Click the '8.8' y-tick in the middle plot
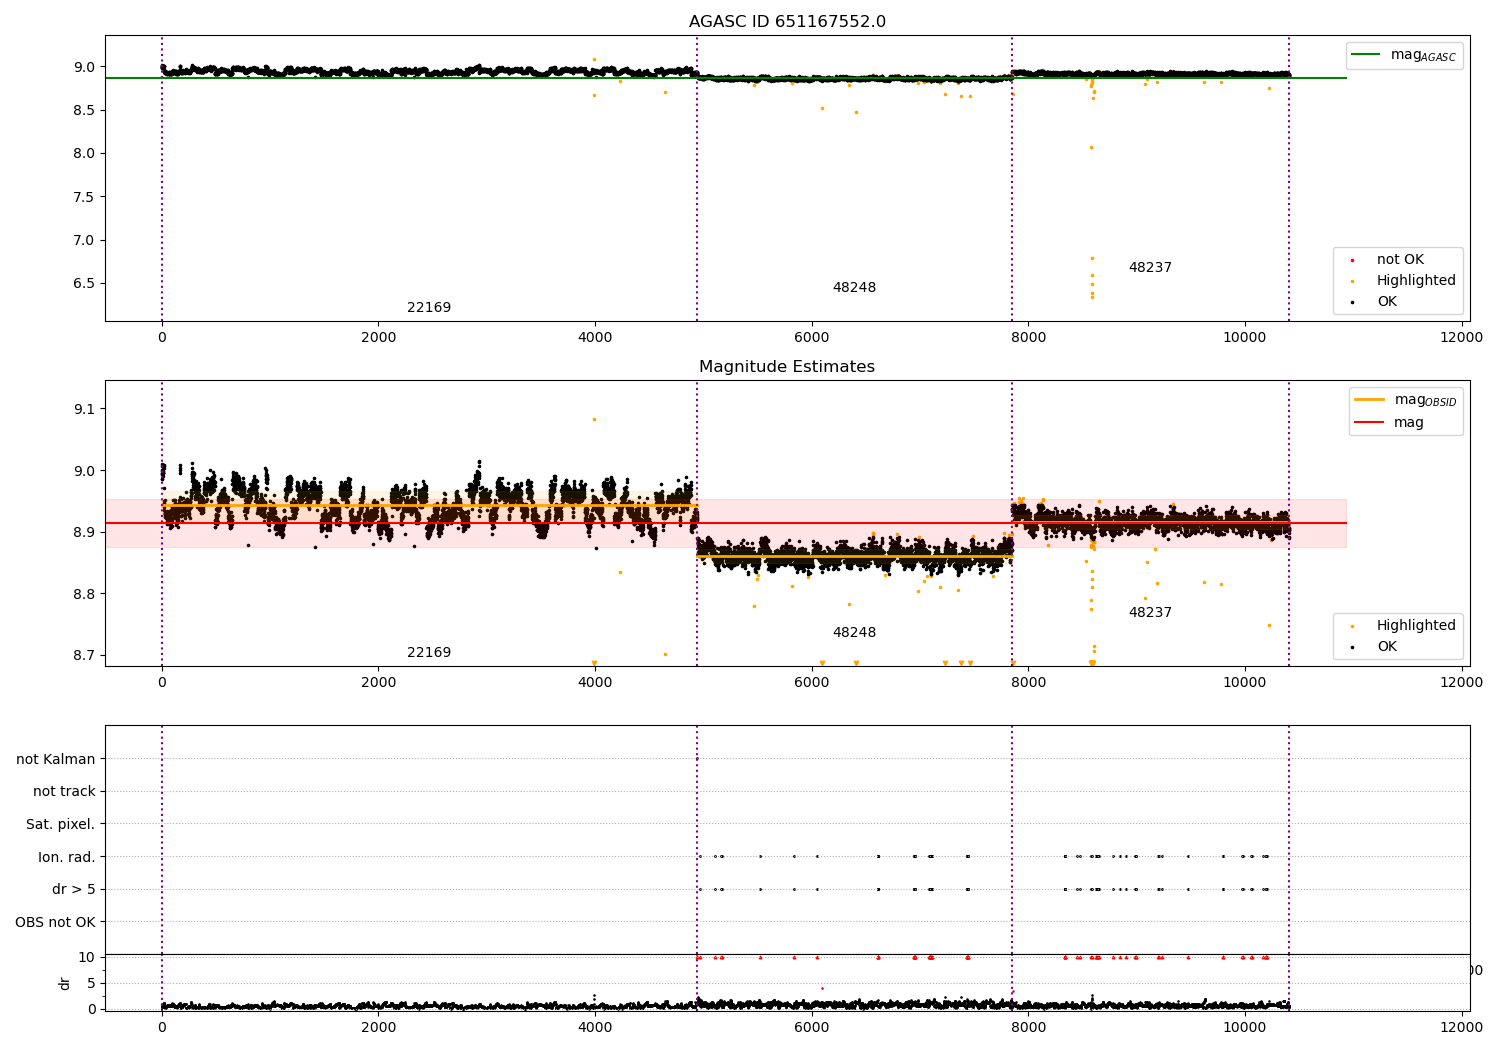This screenshot has width=1500, height=1050. click(86, 594)
